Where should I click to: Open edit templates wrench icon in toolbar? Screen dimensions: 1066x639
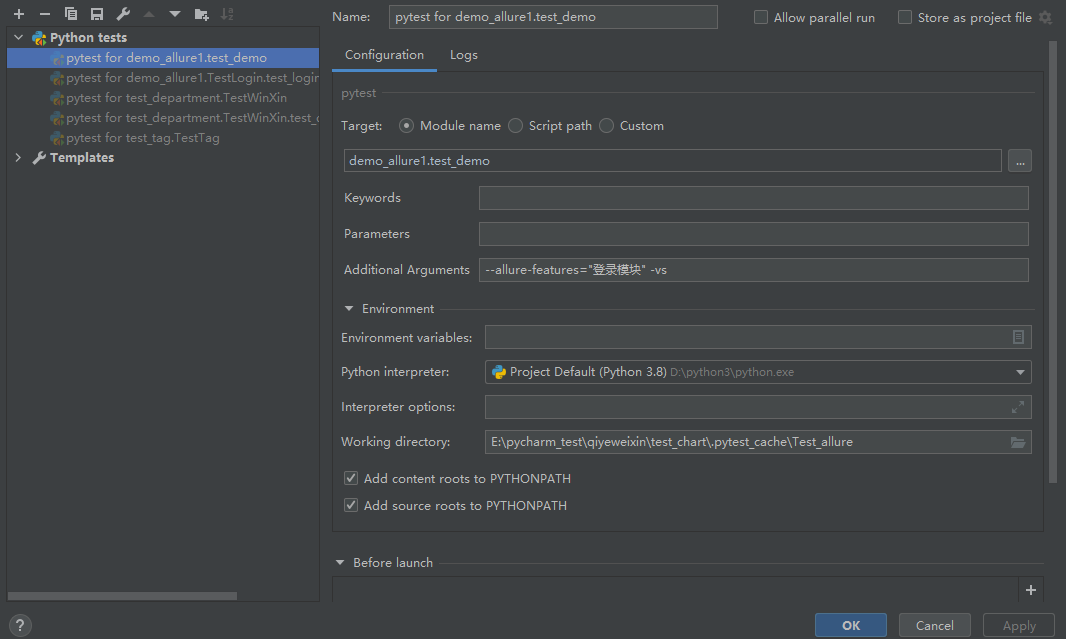coord(123,14)
